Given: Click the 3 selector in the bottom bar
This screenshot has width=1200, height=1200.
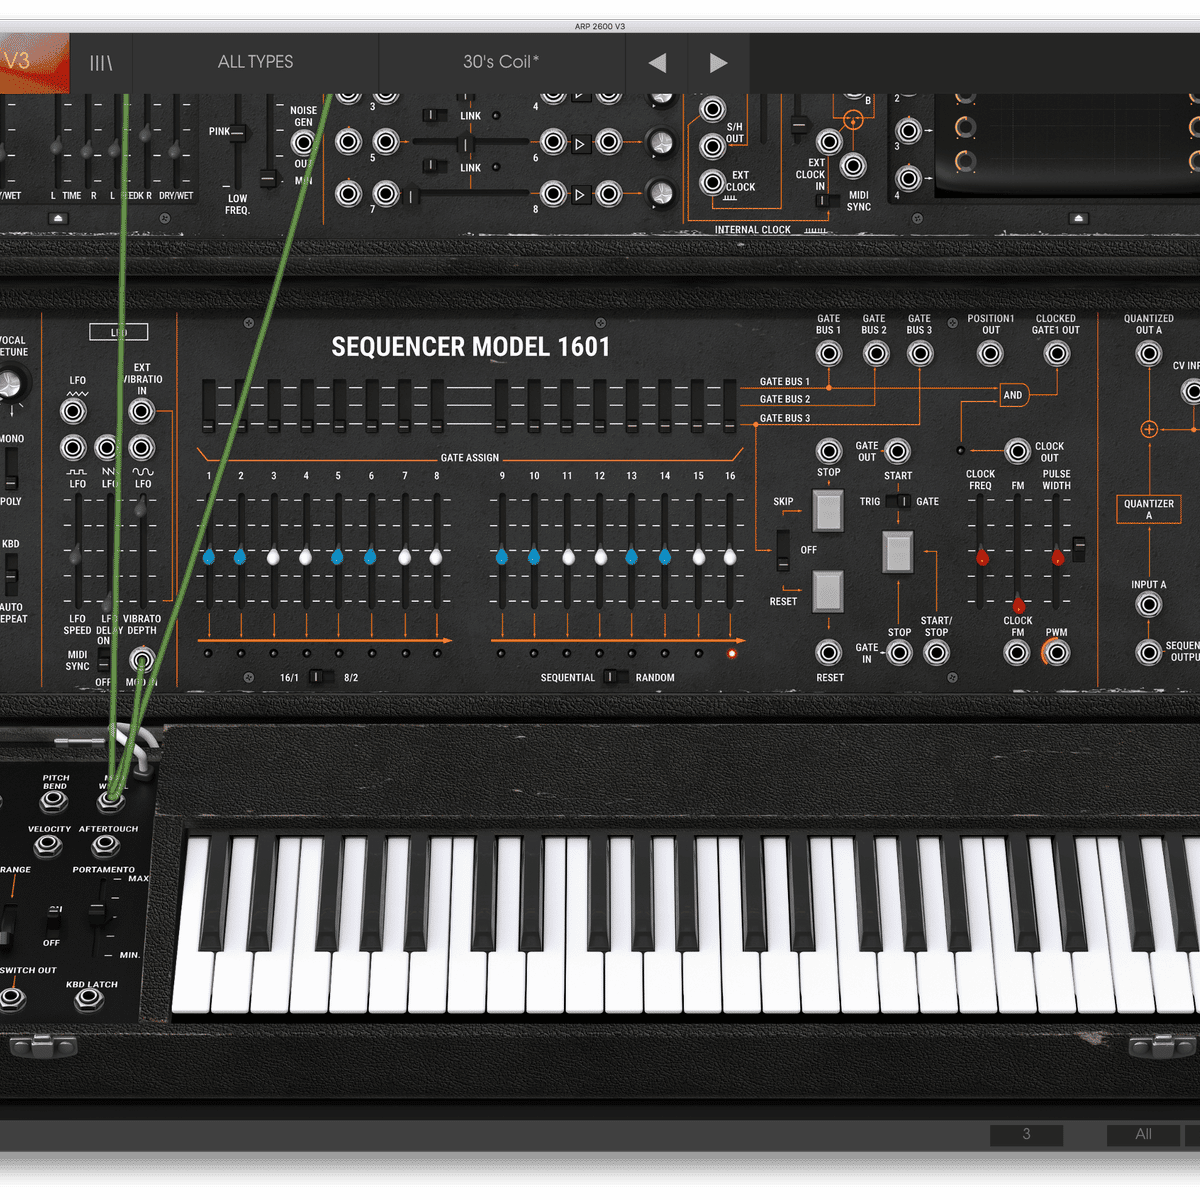Looking at the screenshot, I should [x=1025, y=1134].
